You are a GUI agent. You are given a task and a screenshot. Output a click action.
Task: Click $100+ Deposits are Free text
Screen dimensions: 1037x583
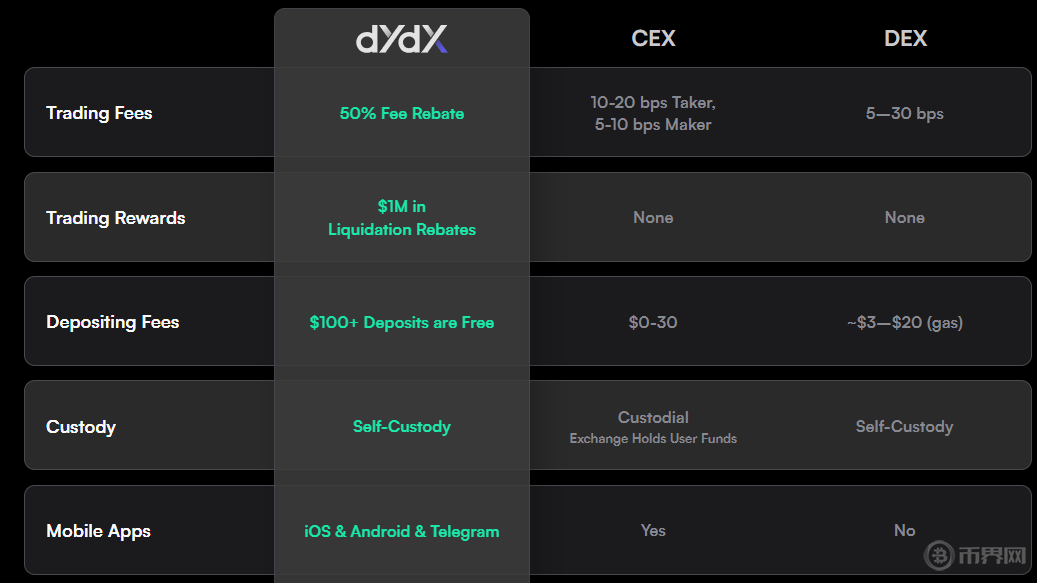(x=402, y=323)
